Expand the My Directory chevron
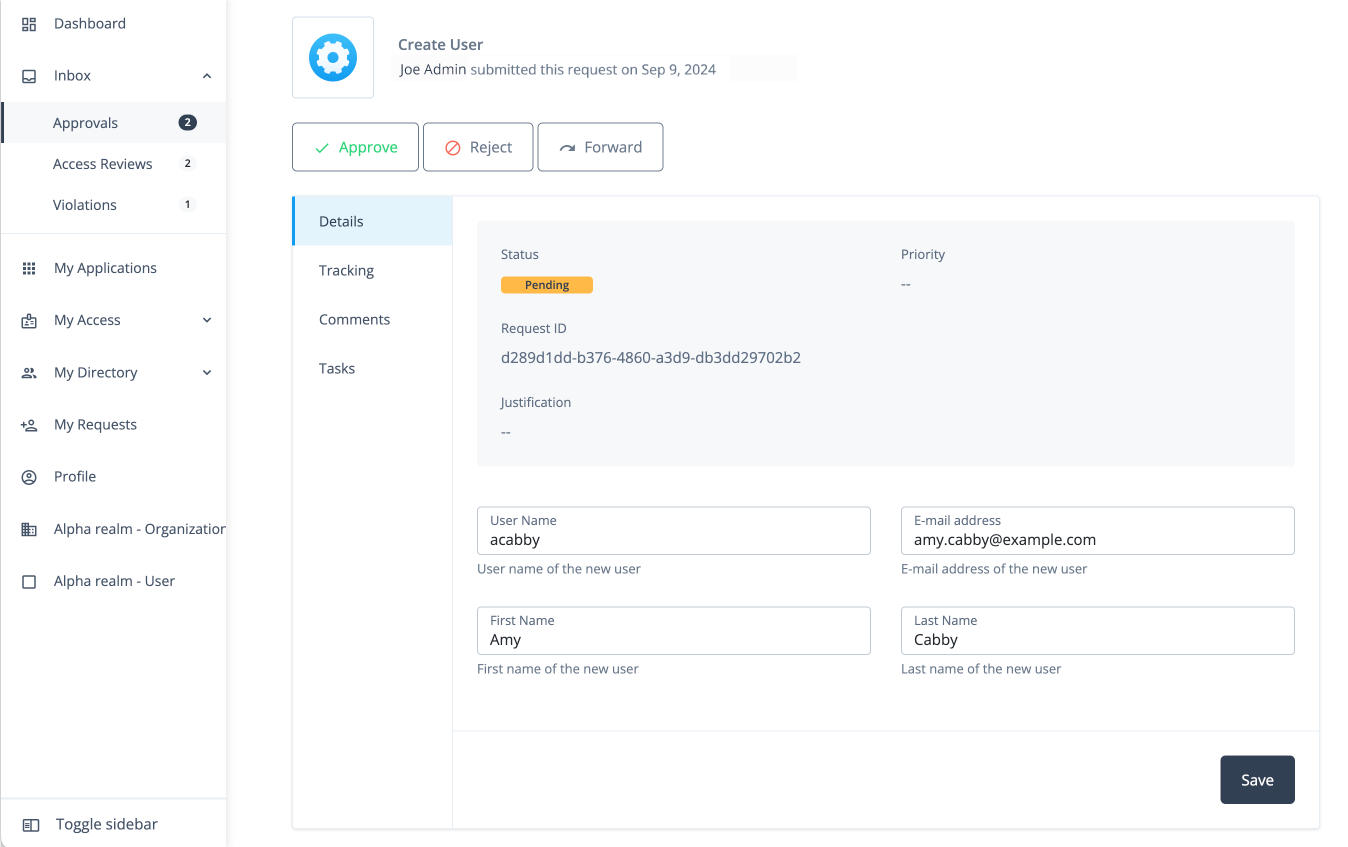This screenshot has width=1348, height=847. pos(207,373)
